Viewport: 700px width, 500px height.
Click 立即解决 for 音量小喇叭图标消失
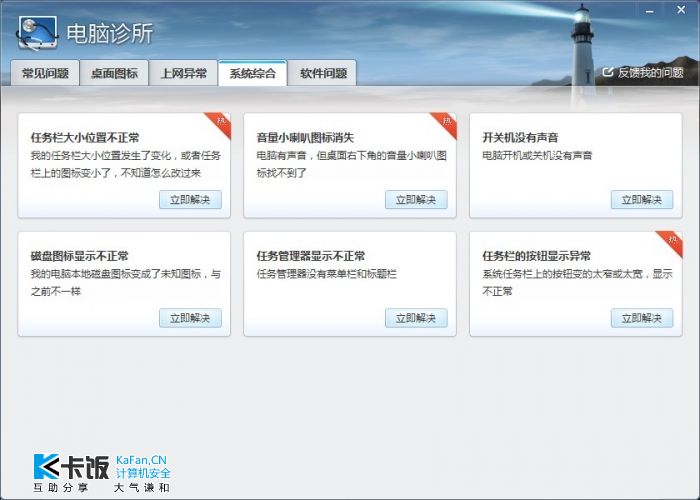click(416, 200)
